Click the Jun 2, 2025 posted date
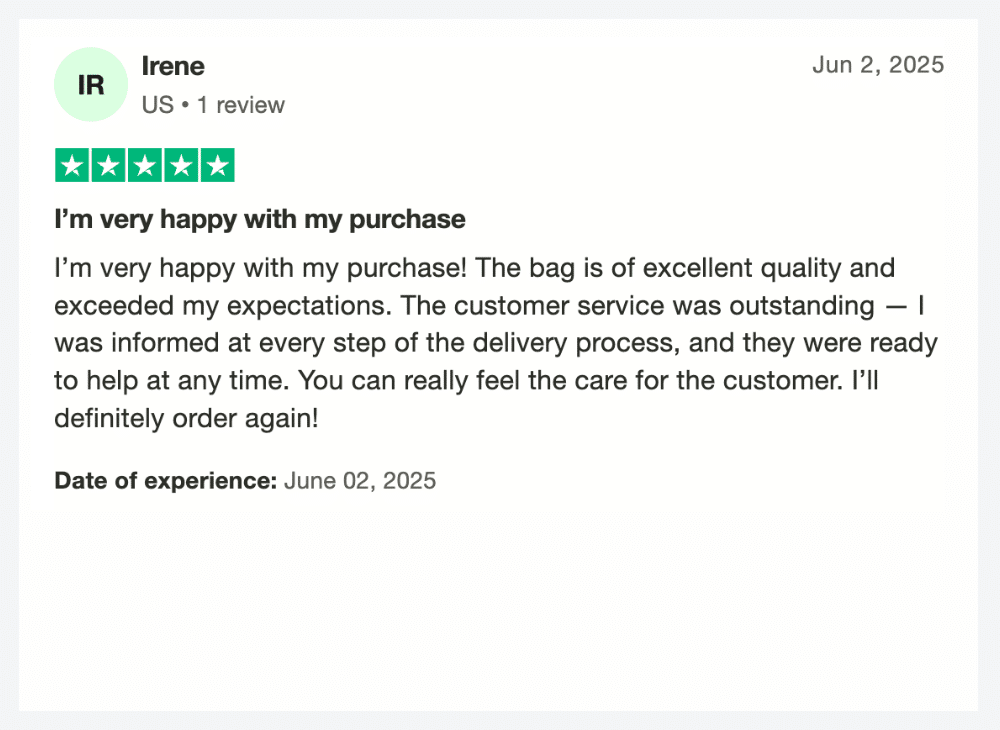Viewport: 1000px width, 730px height. [878, 65]
